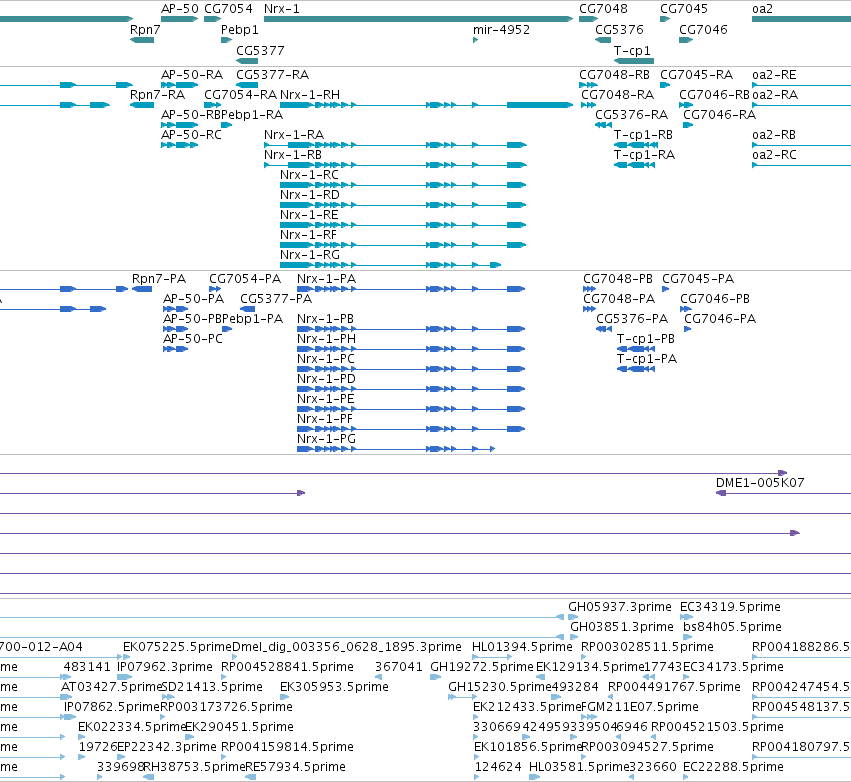
Task: Click protein Nrx-1-PE
Action: [326, 399]
